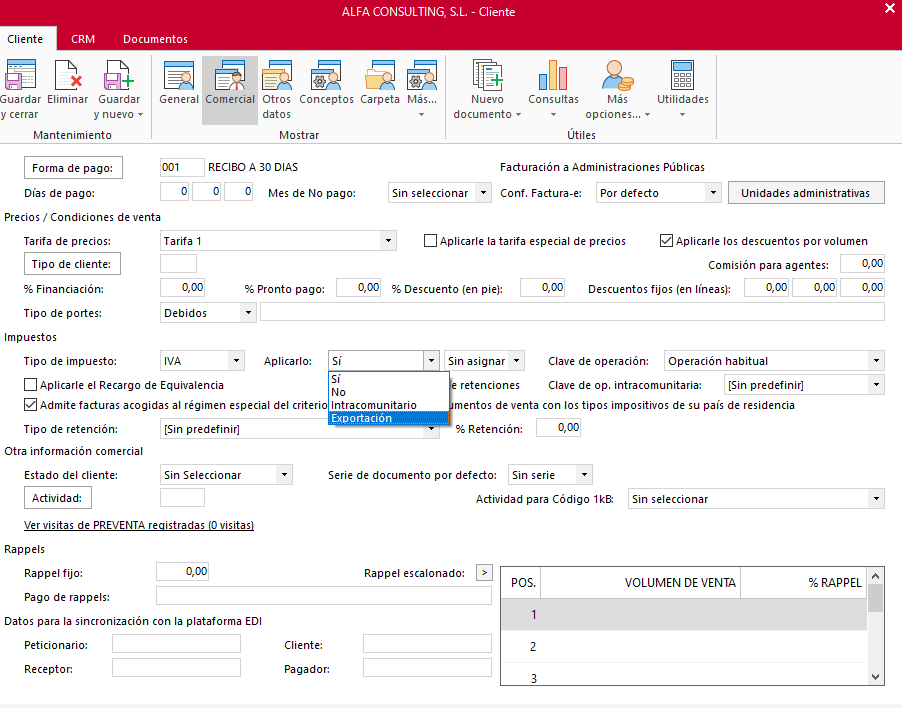Open Clave de op. intracomunitaria dropdown
Viewport: 902px width, 708px height.
[876, 385]
